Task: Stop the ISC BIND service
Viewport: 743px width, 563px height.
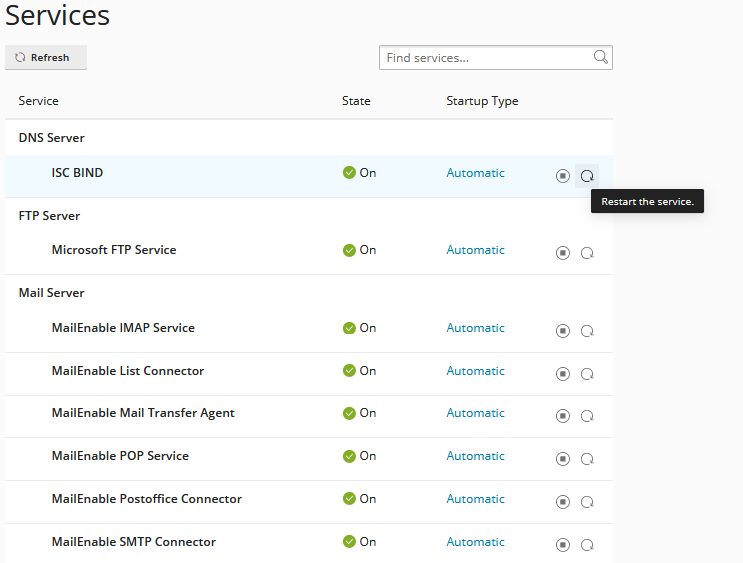Action: [563, 176]
